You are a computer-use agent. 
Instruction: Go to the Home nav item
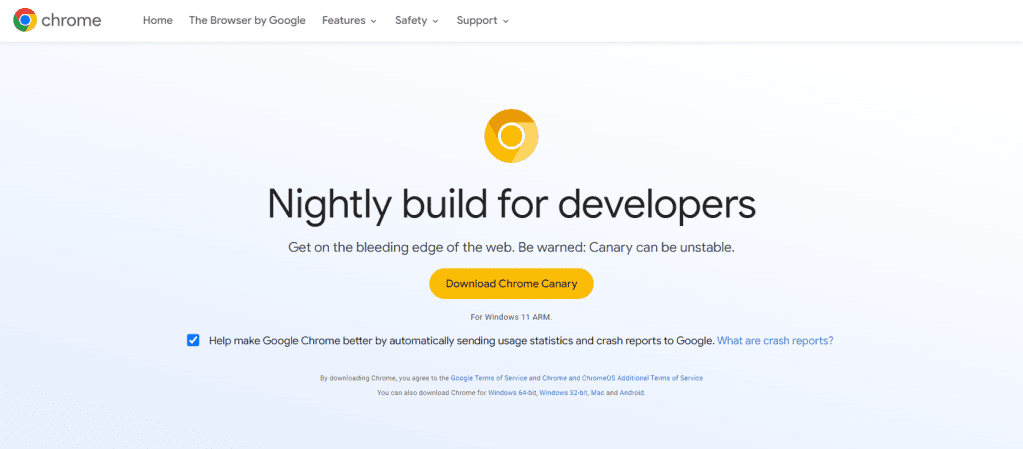(x=158, y=20)
